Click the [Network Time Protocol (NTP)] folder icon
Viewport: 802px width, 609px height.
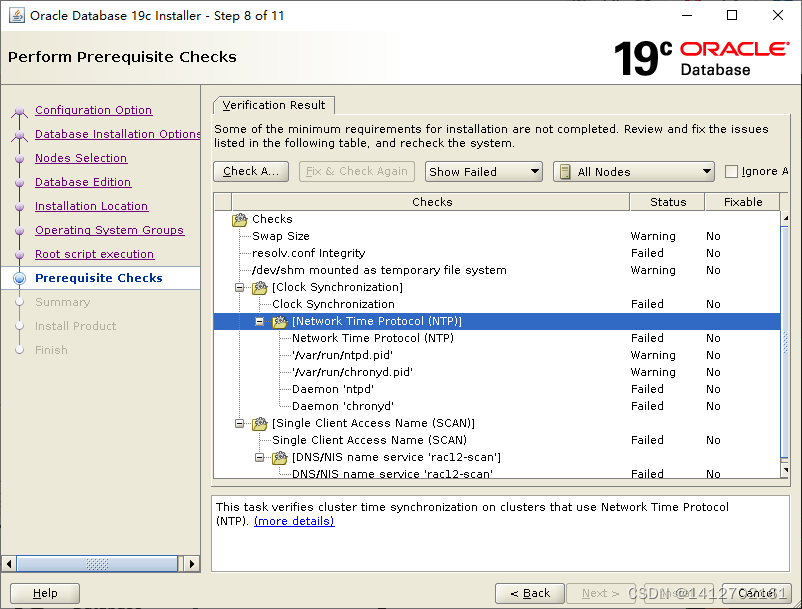280,322
